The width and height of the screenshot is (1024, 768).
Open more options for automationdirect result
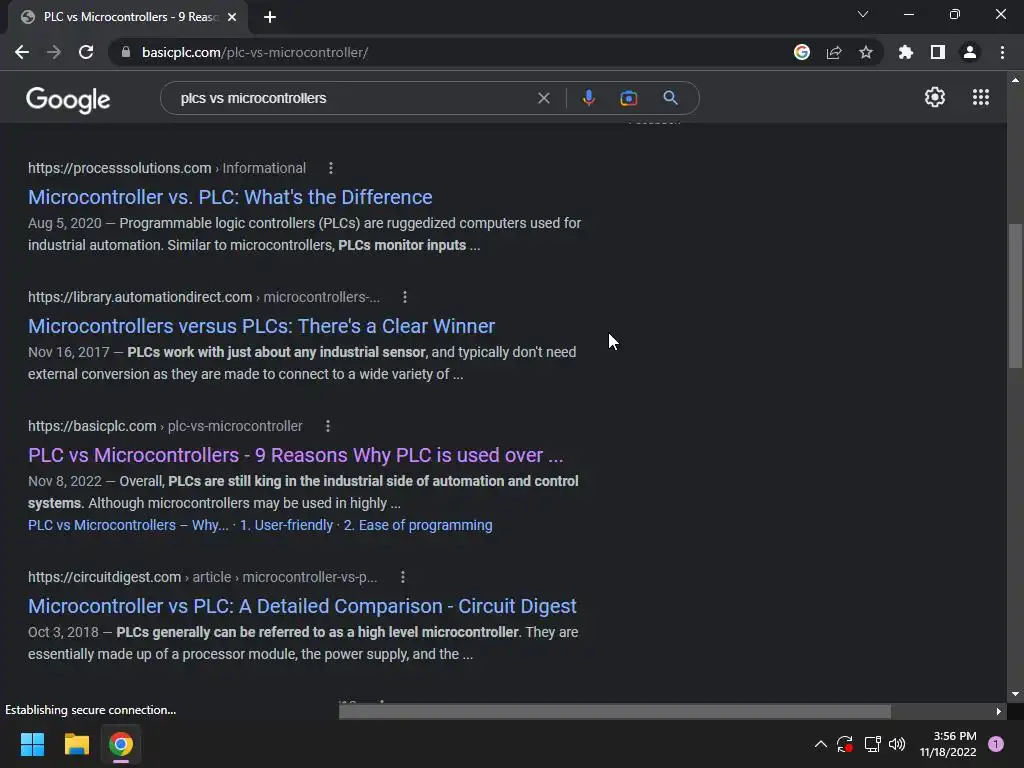coord(405,297)
